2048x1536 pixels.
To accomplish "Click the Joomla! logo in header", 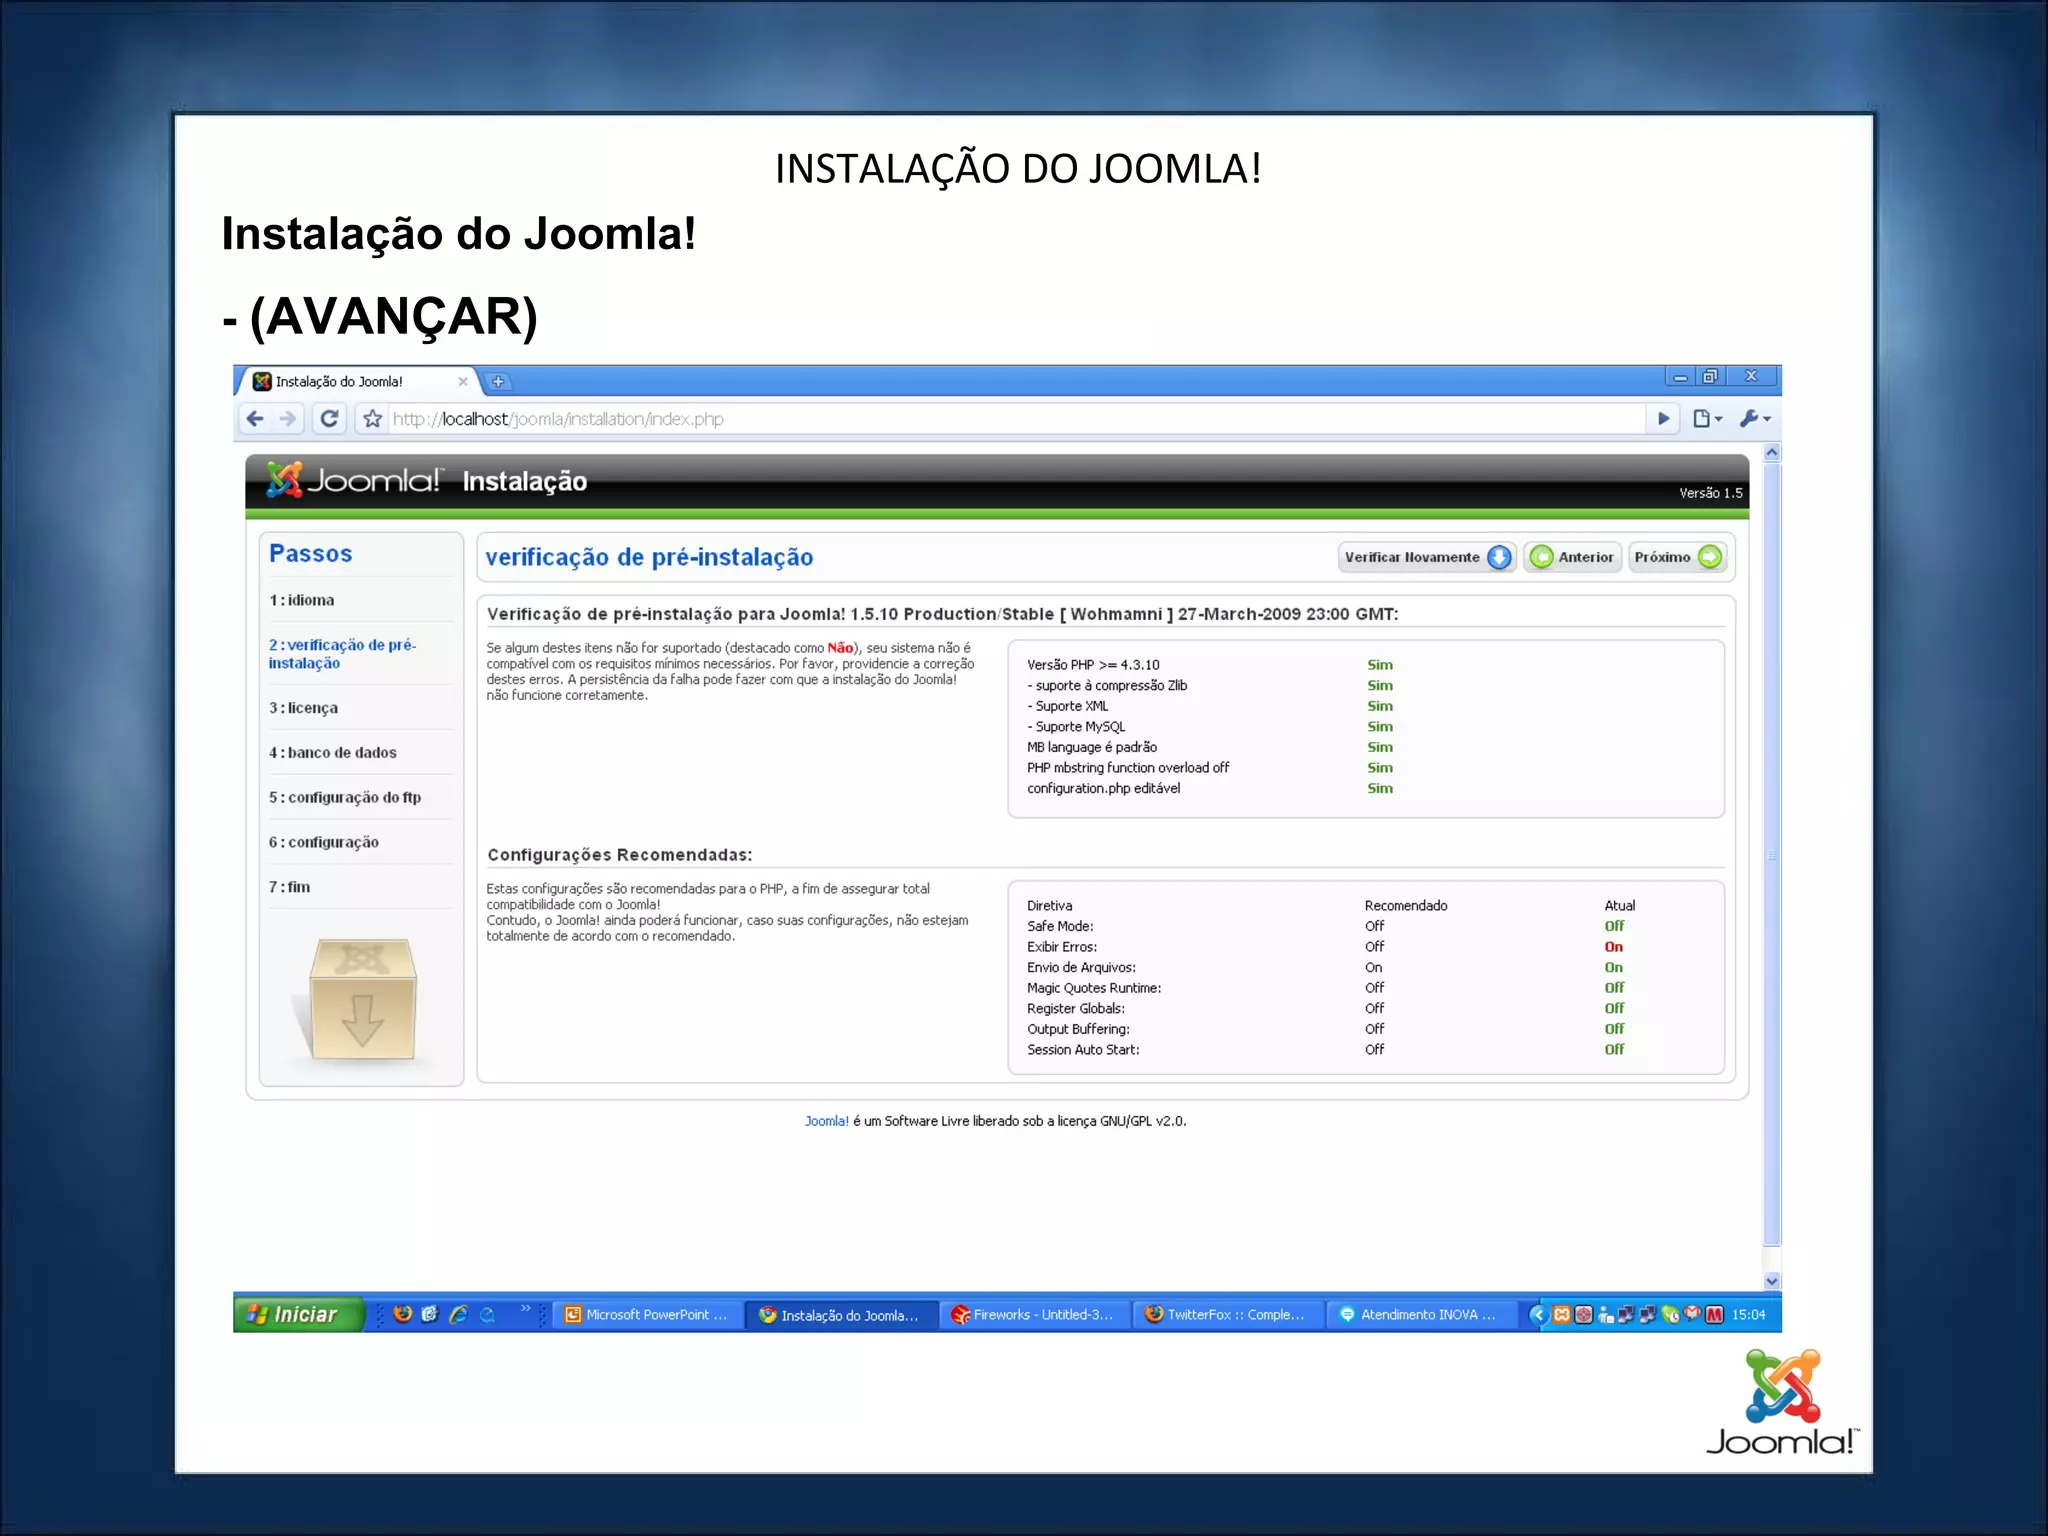I will tap(353, 480).
